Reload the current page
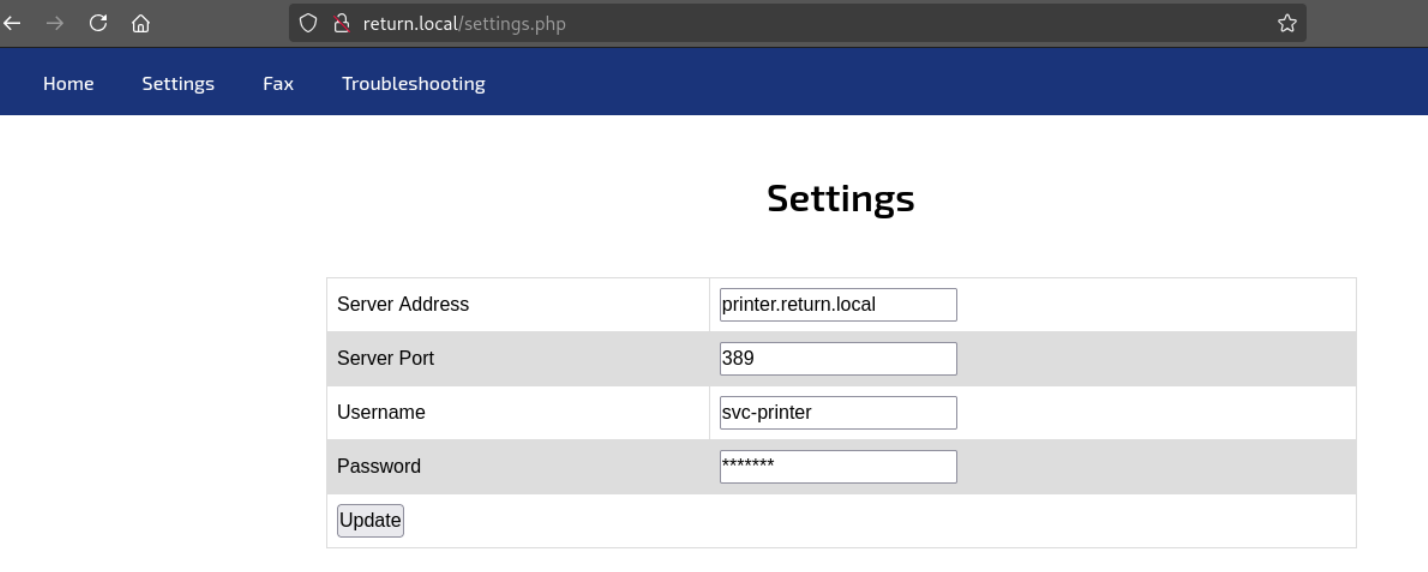This screenshot has width=1428, height=572. click(x=98, y=23)
